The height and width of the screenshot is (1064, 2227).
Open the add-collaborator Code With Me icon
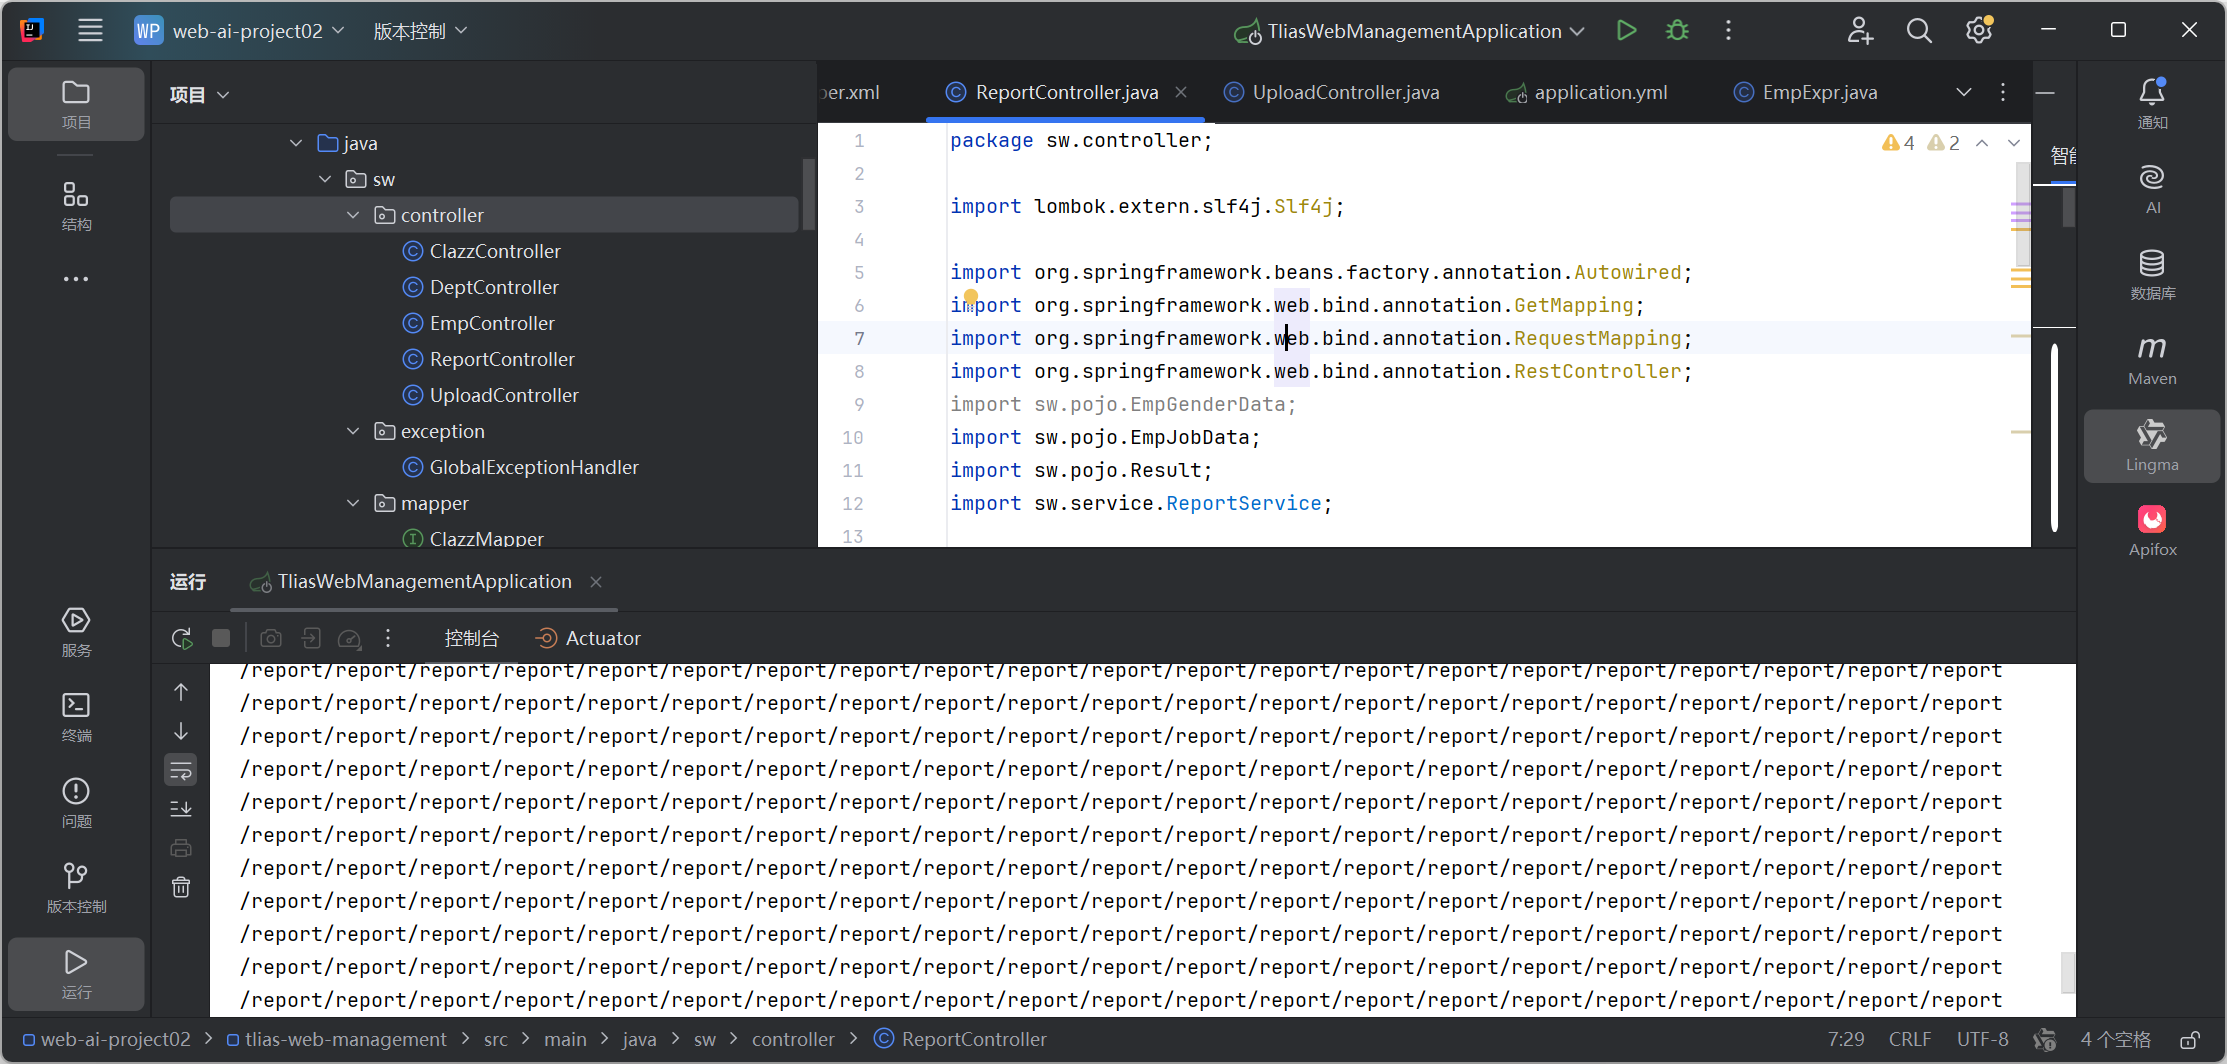click(x=1860, y=31)
